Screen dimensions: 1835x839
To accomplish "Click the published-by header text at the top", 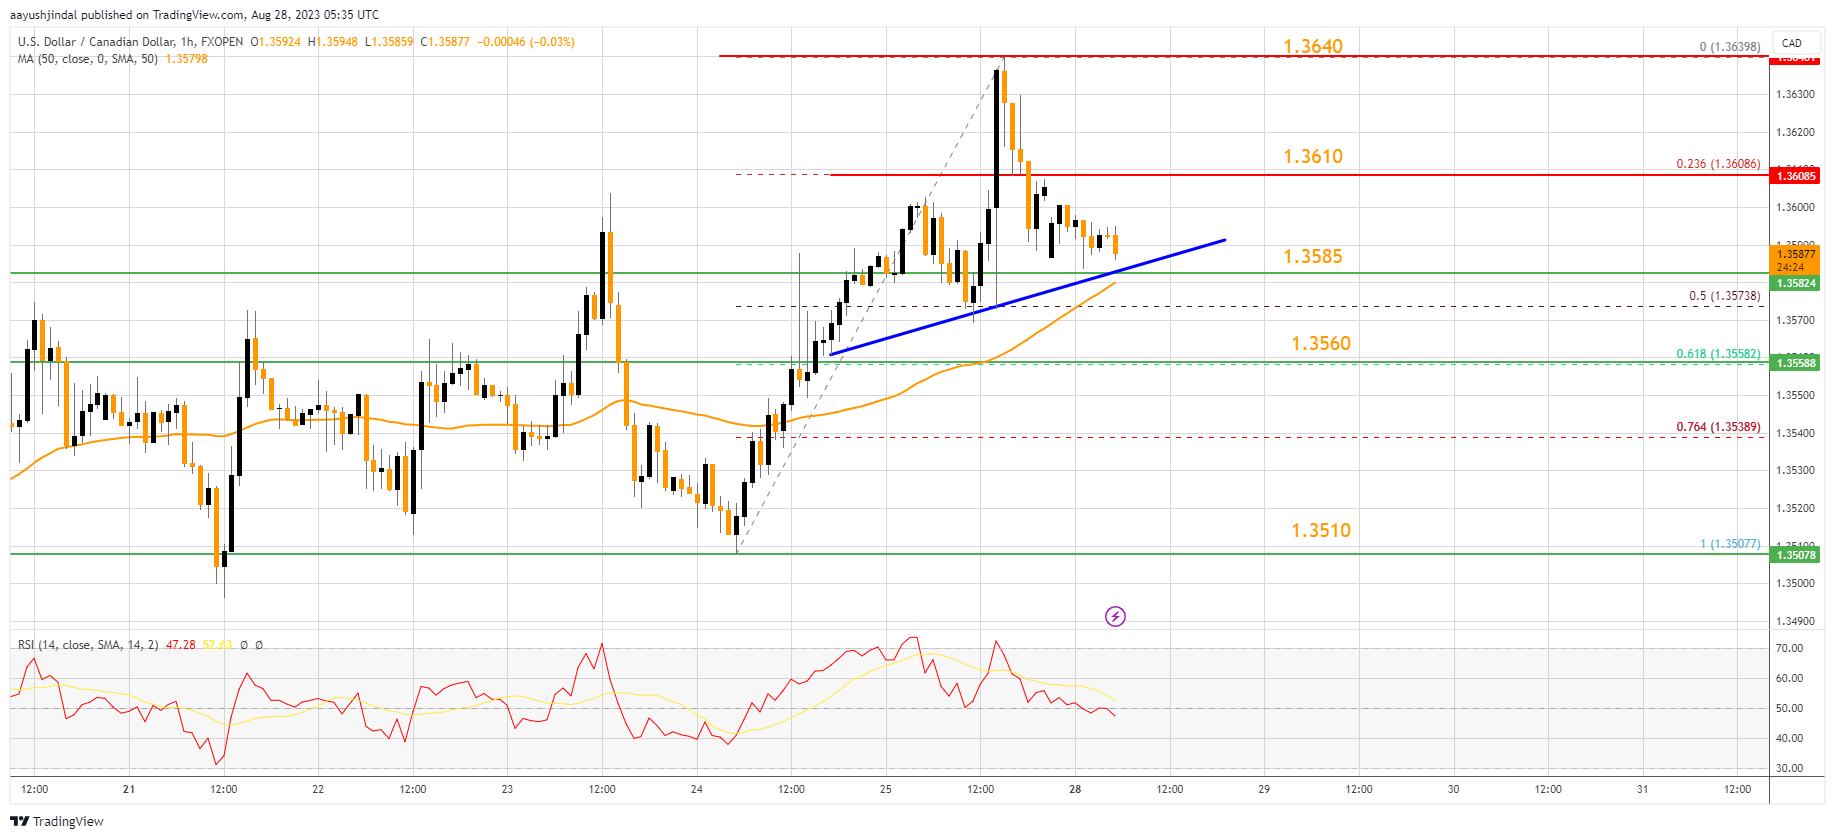I will [x=194, y=15].
